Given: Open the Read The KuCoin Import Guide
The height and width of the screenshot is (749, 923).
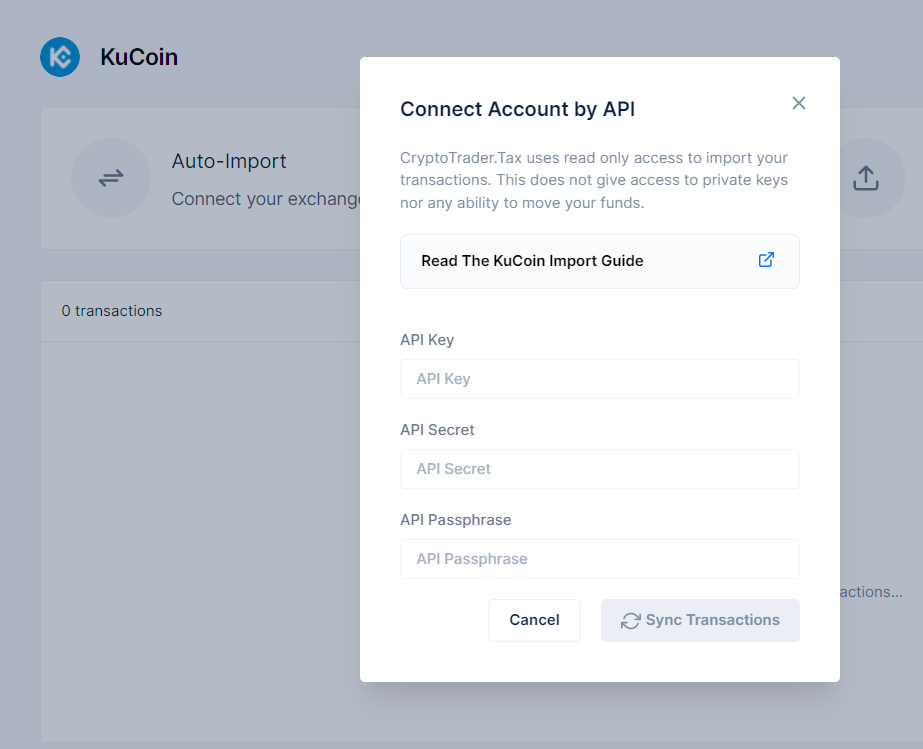Looking at the screenshot, I should 599,261.
